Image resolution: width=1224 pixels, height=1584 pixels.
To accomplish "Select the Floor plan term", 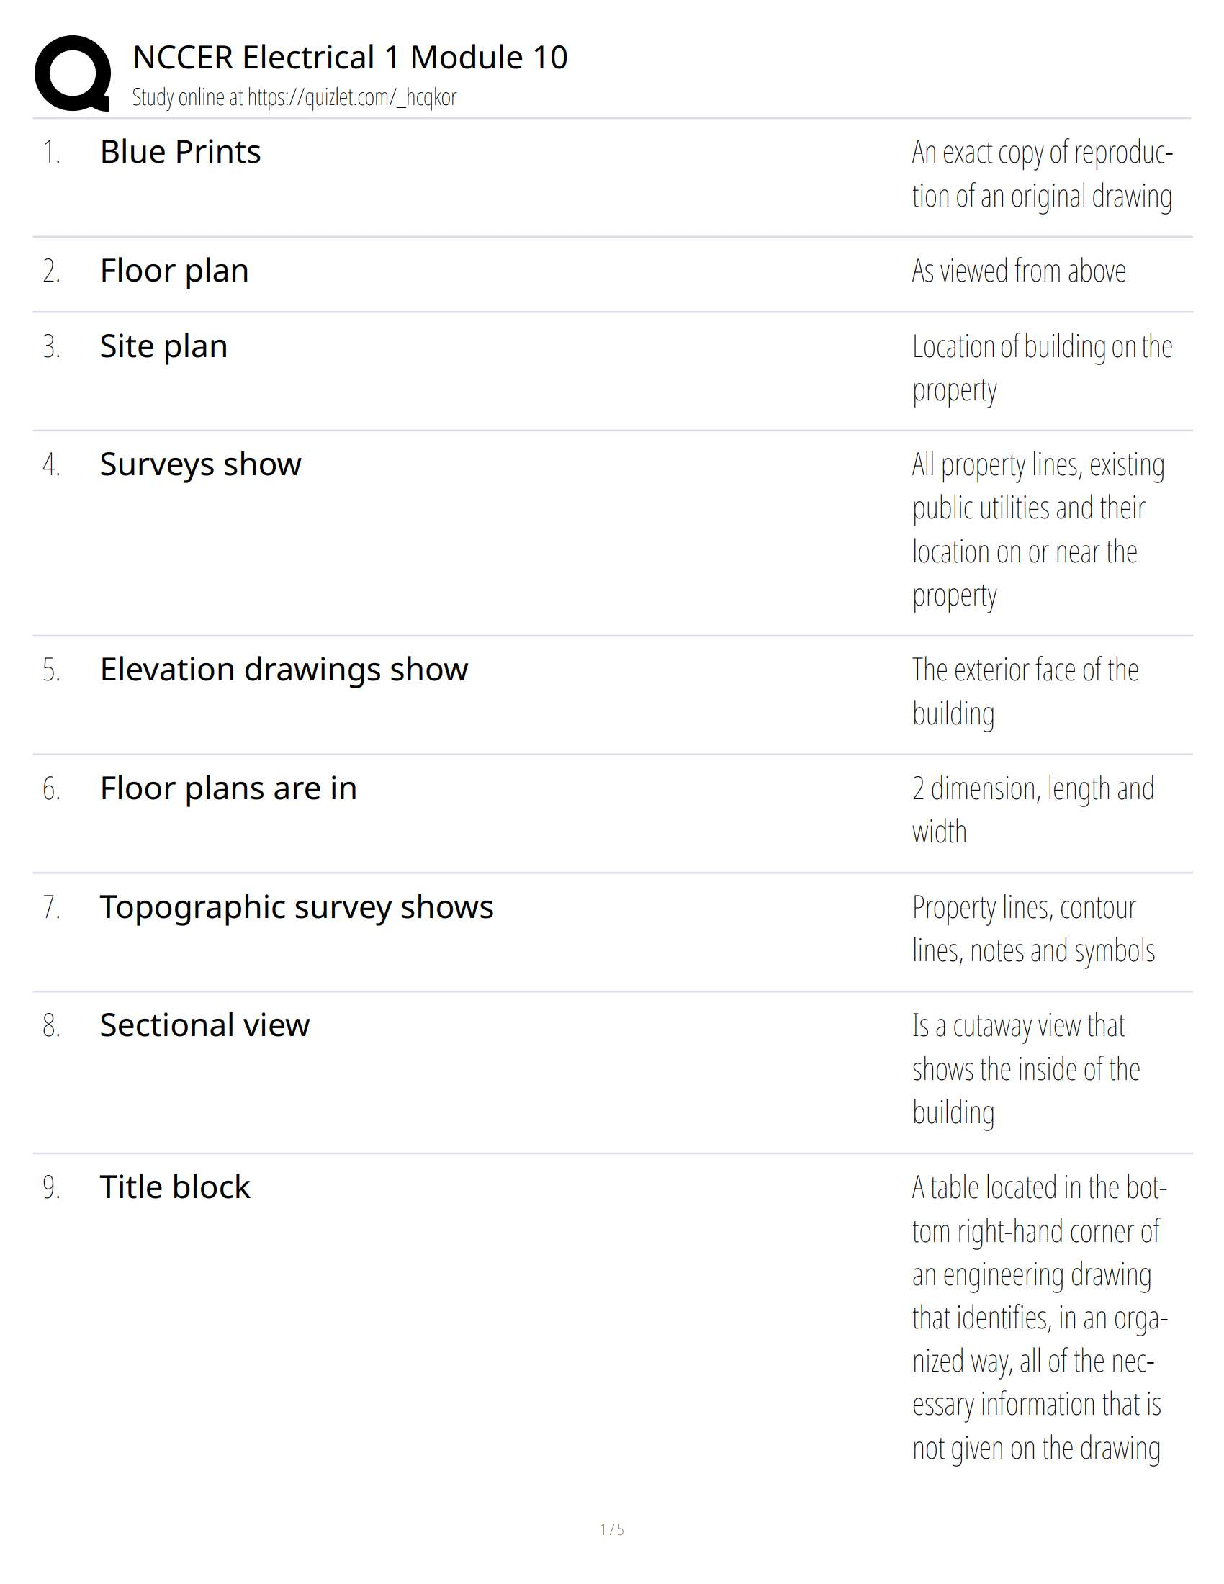I will coord(174,271).
